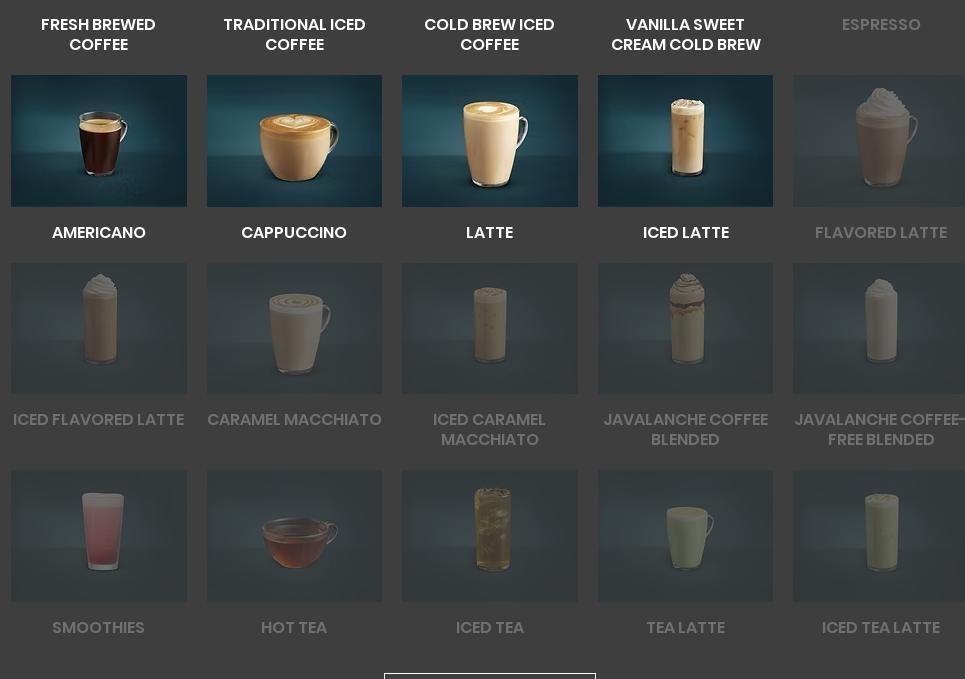
Task: Open the Hot Tea cup image
Action: tap(294, 536)
